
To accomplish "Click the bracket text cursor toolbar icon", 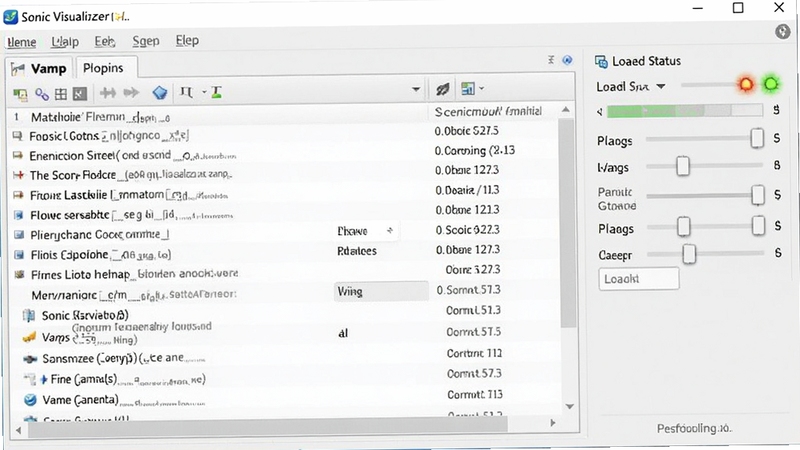I will 186,92.
